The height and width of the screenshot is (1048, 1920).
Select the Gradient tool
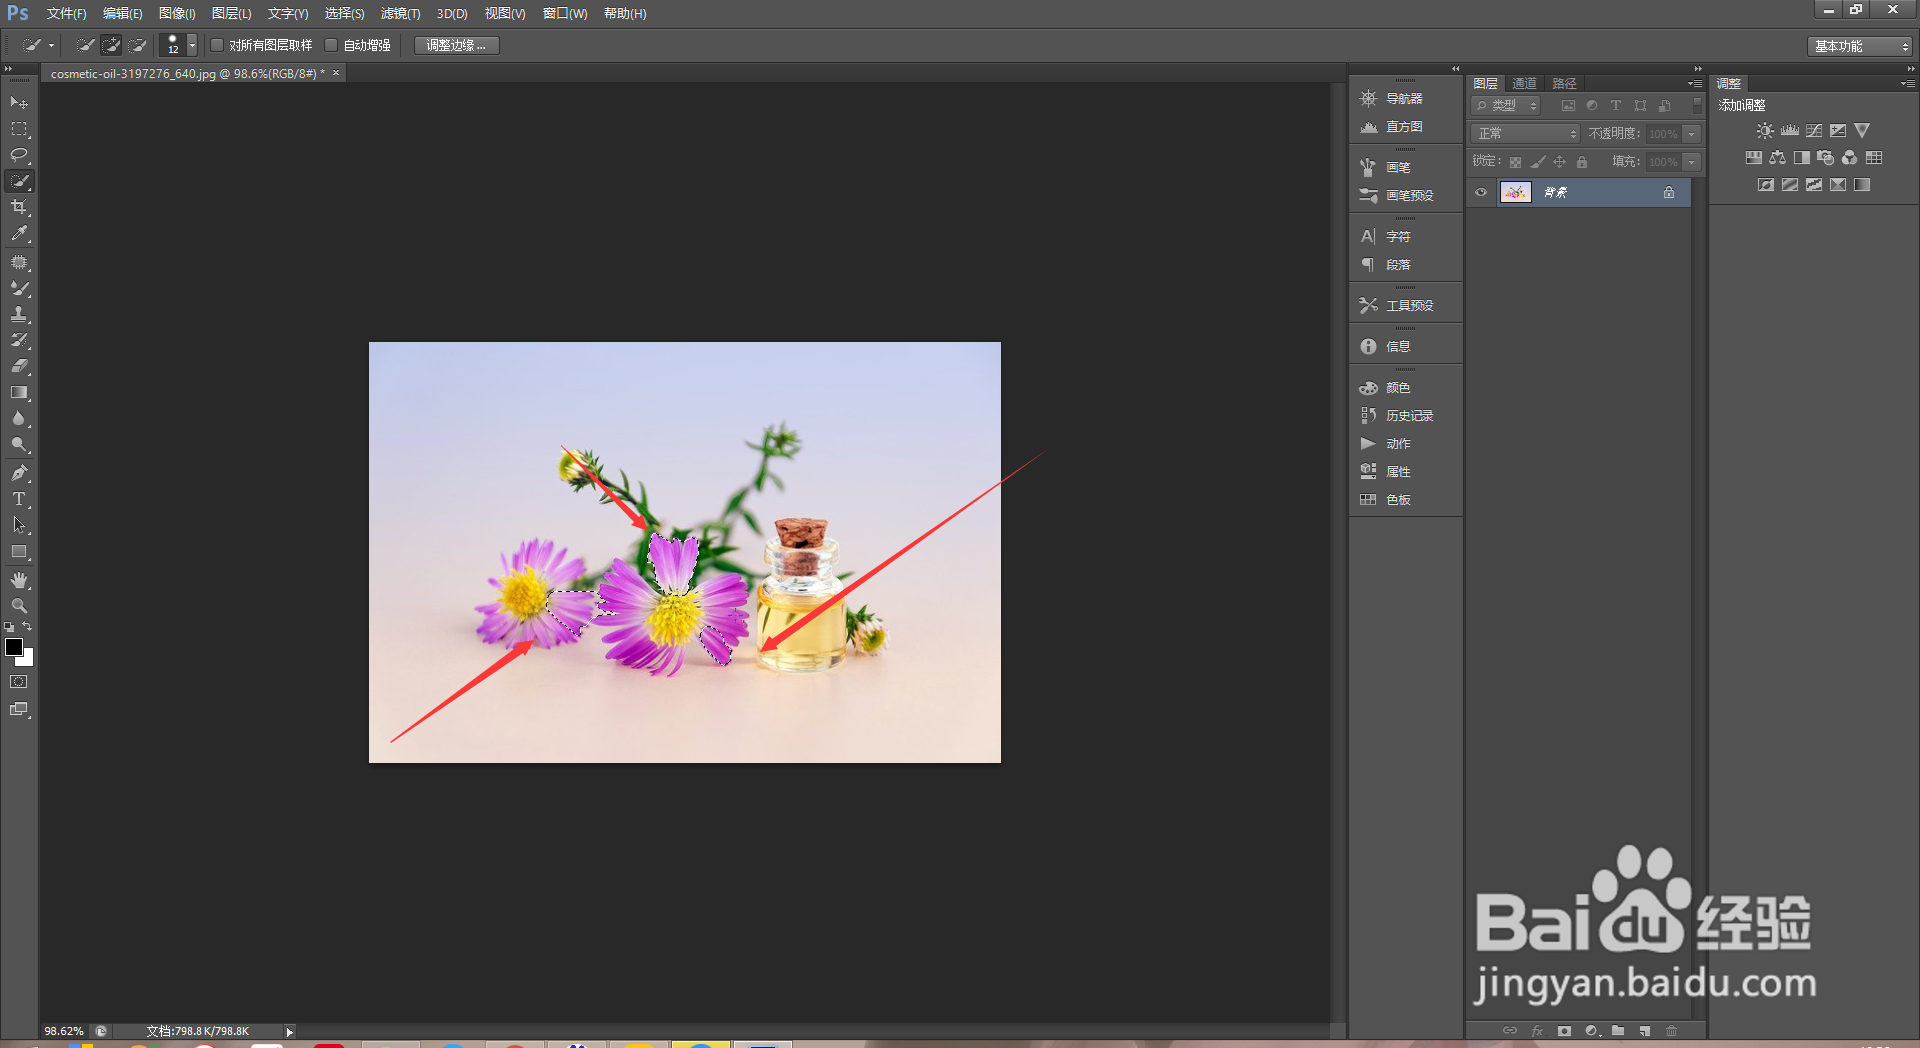click(x=19, y=392)
